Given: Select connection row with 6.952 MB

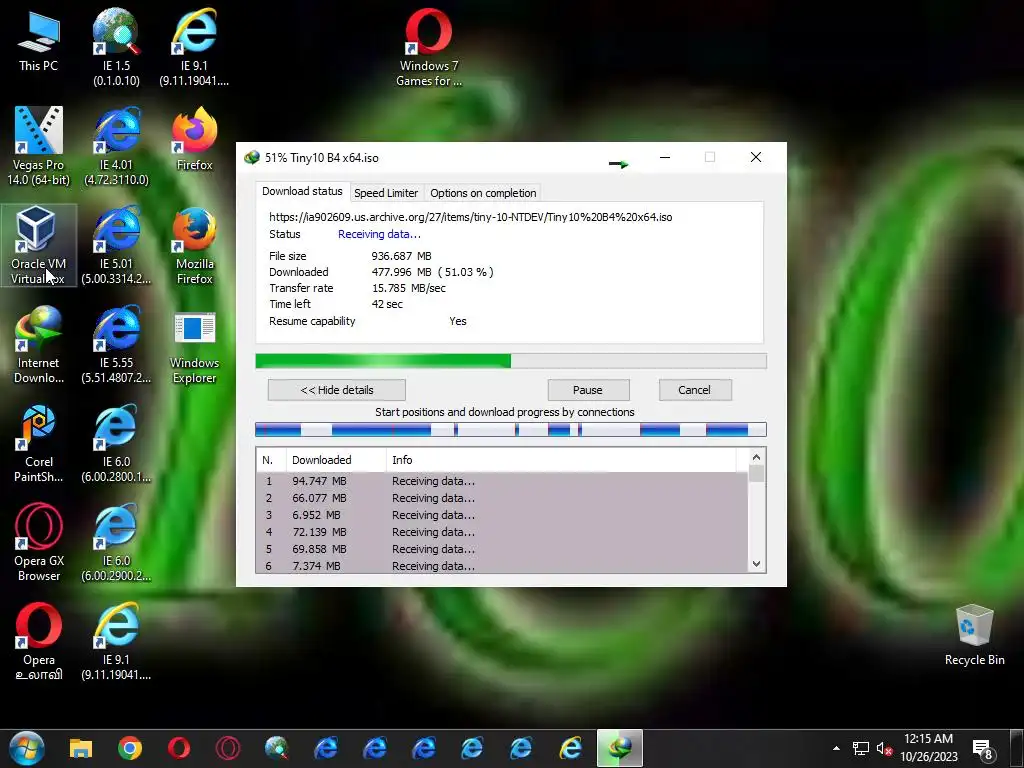Looking at the screenshot, I should click(502, 515).
